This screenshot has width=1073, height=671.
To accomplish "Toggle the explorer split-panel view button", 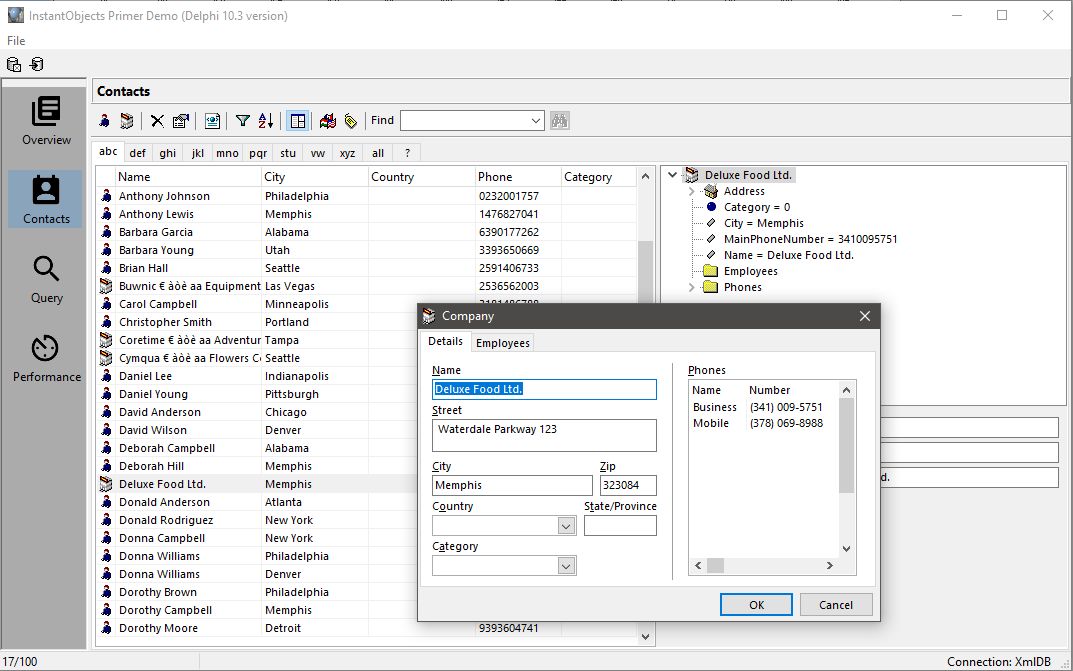I will 297,121.
